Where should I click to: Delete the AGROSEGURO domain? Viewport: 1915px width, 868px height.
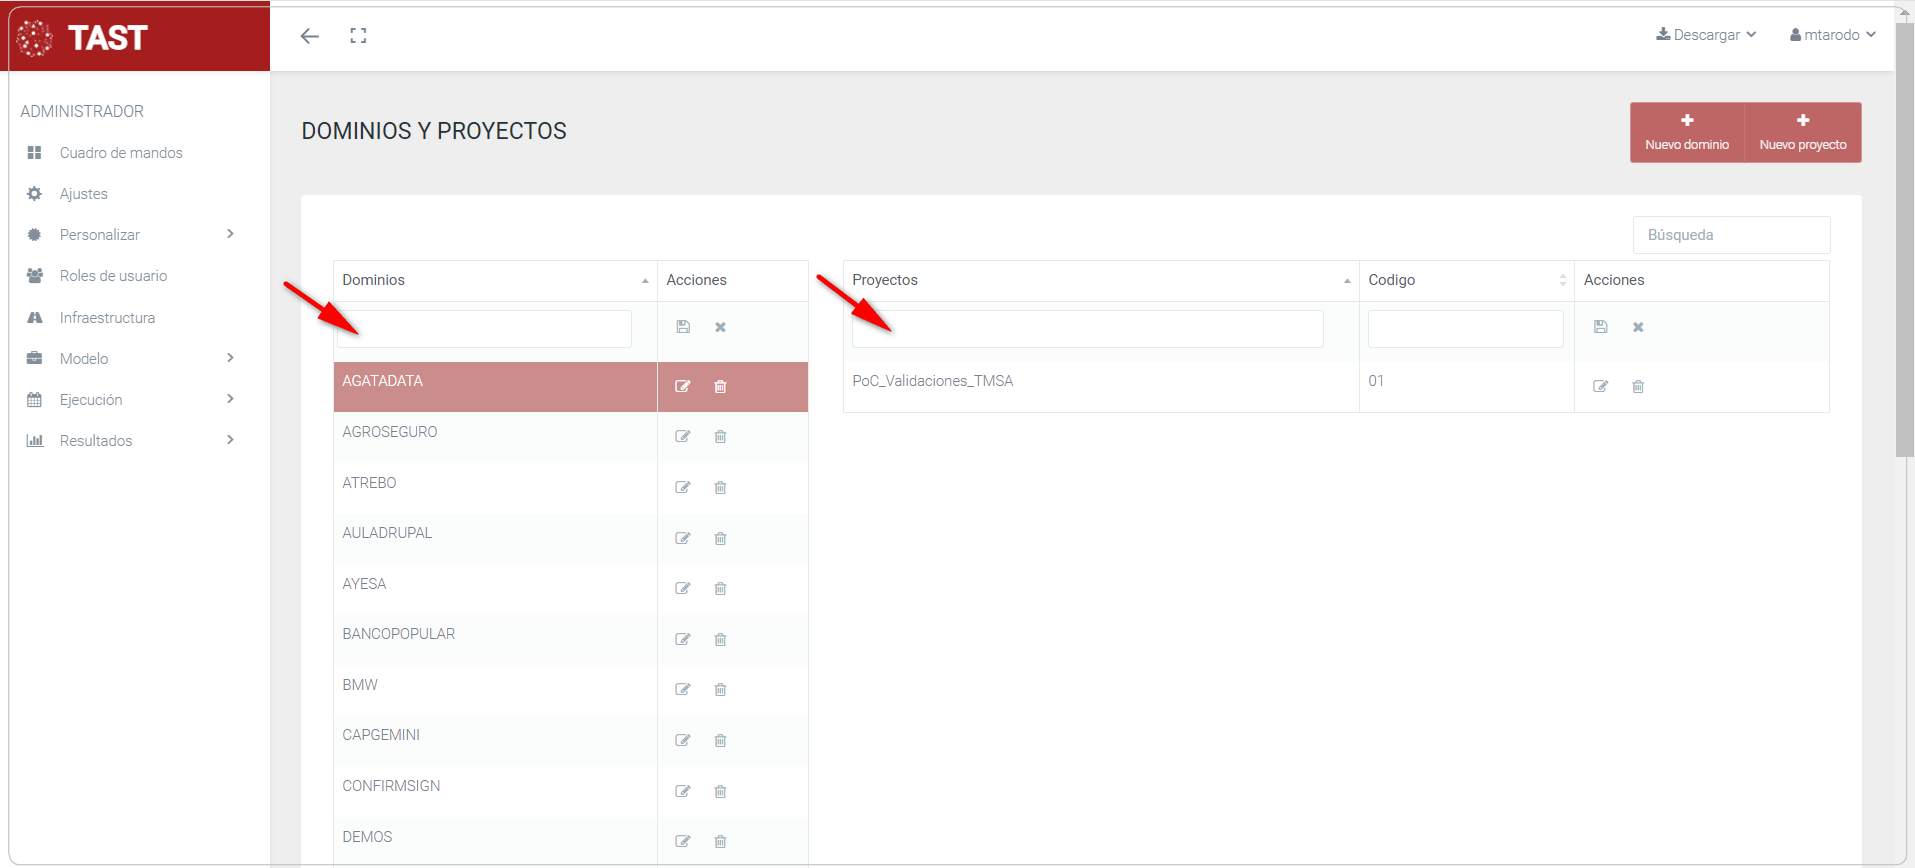720,437
